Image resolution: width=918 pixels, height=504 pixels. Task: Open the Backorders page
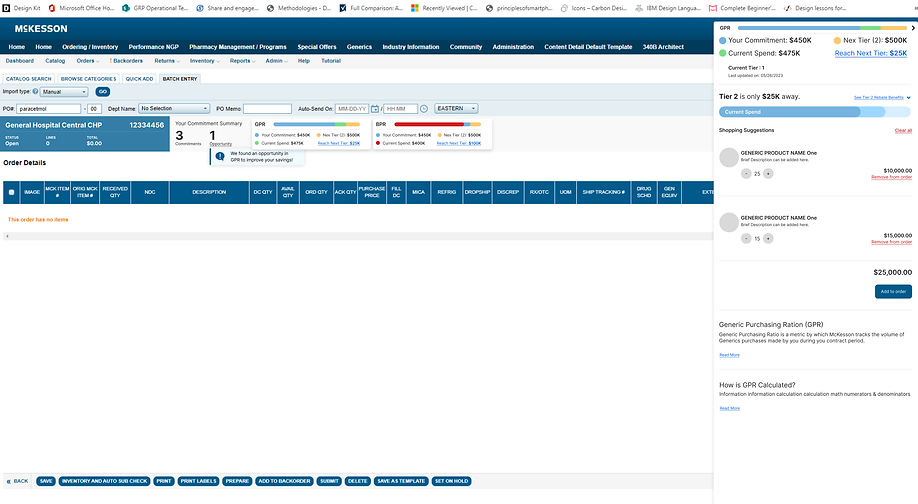tap(126, 61)
